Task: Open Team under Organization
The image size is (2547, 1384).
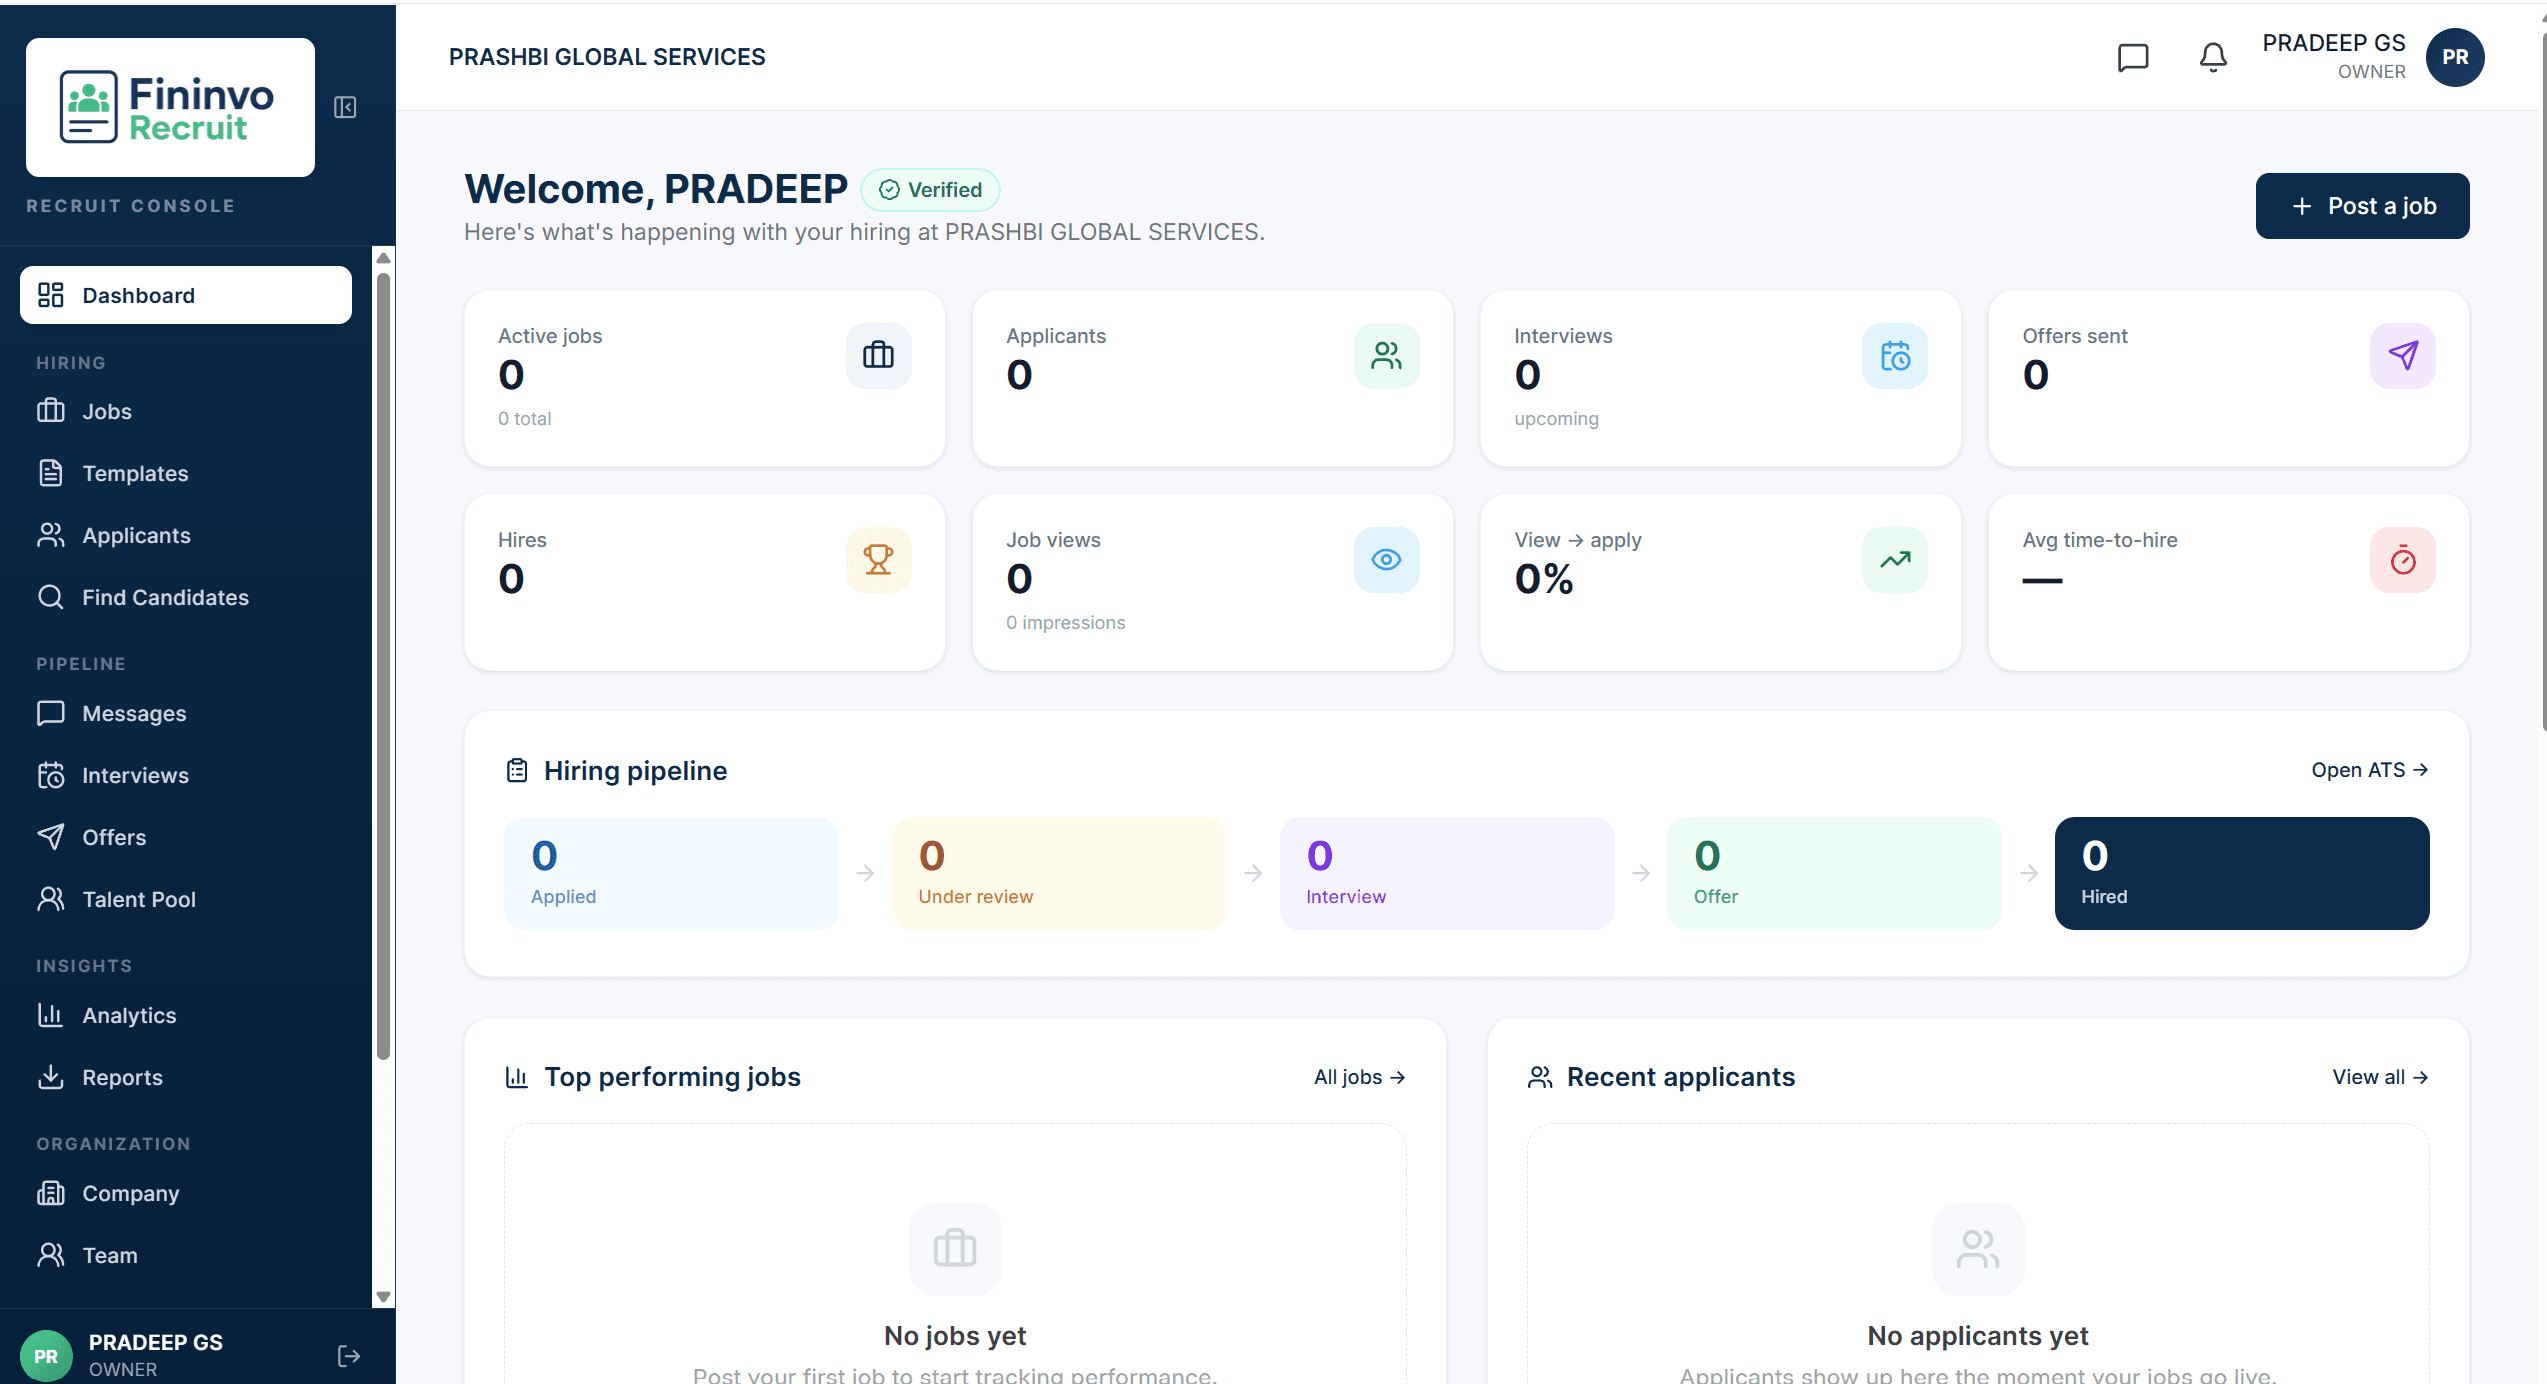Action: 186,1255
